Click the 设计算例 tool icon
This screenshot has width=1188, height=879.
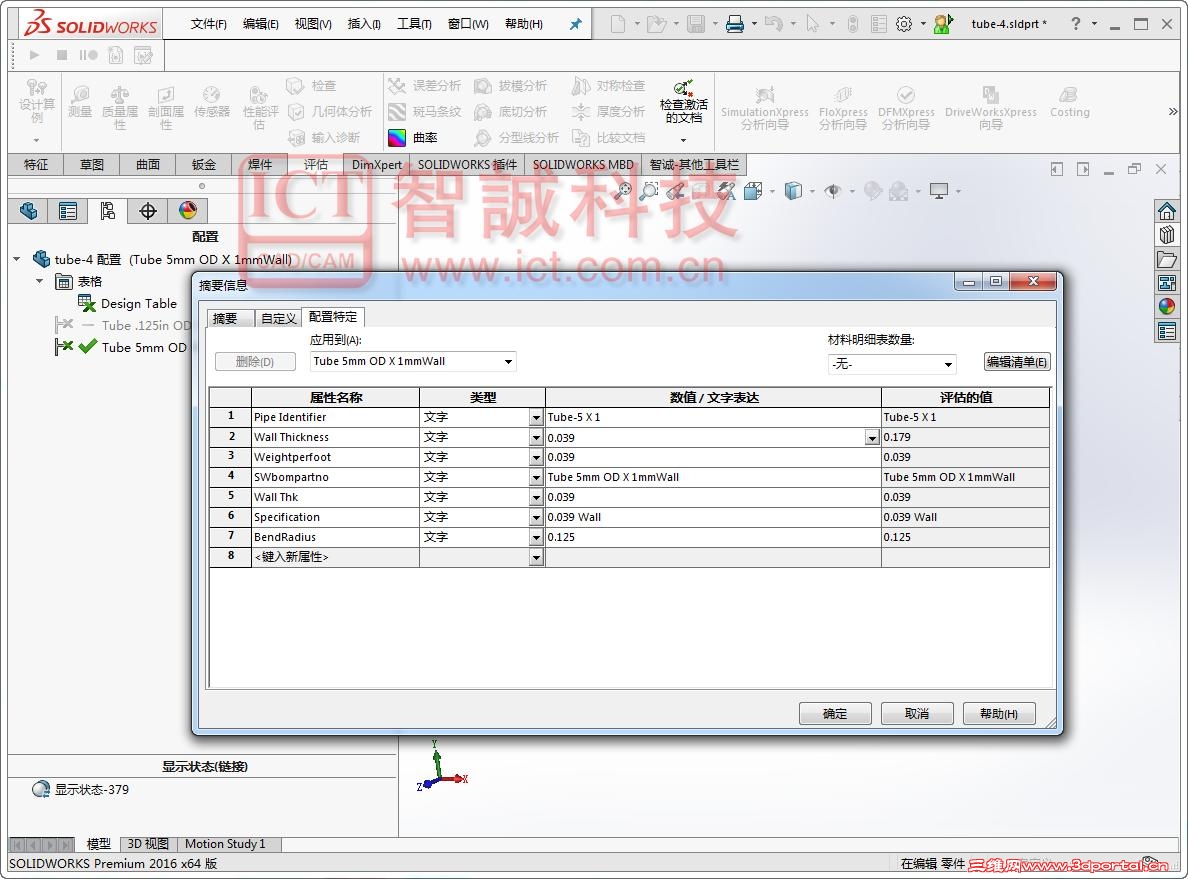tap(36, 102)
